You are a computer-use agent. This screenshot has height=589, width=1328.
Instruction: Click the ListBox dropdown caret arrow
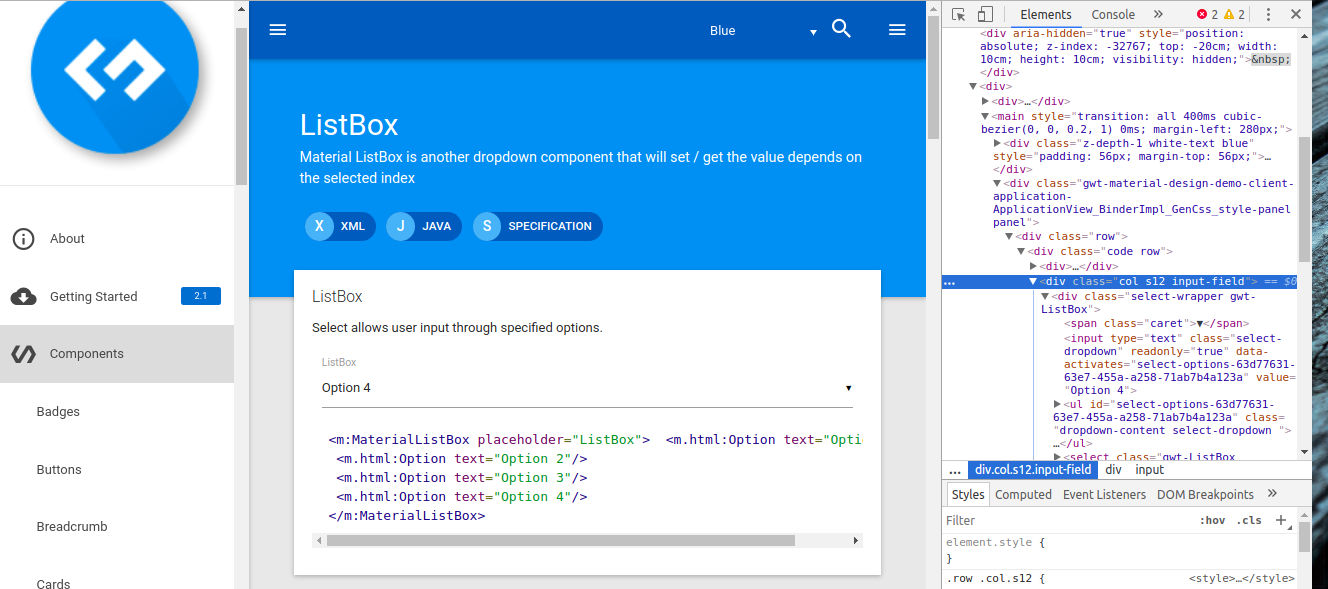click(848, 388)
